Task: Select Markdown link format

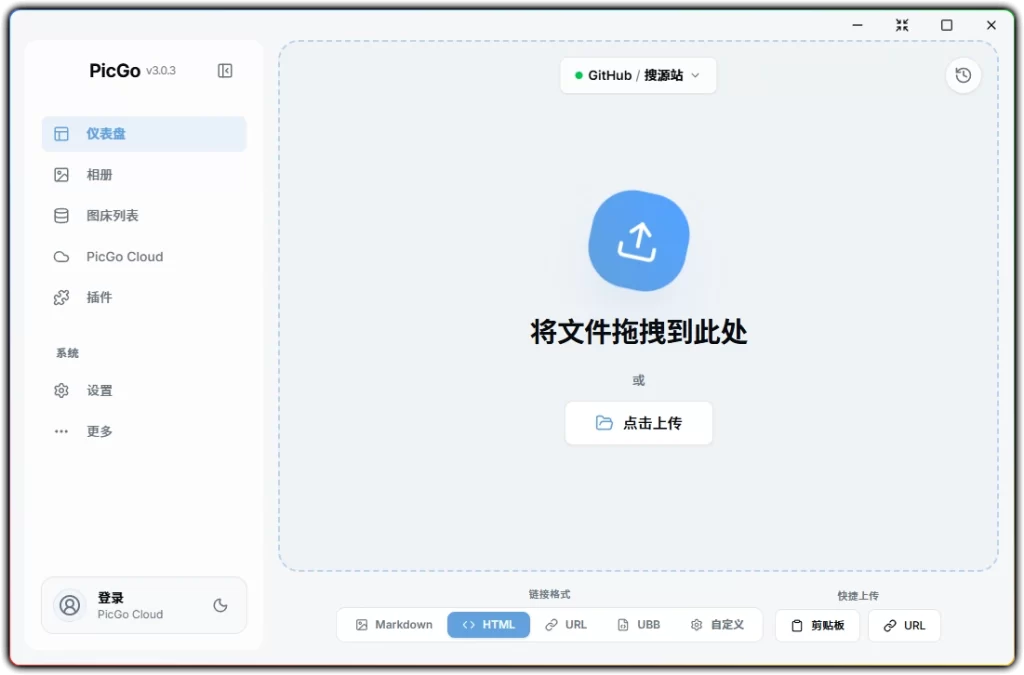Action: (394, 625)
